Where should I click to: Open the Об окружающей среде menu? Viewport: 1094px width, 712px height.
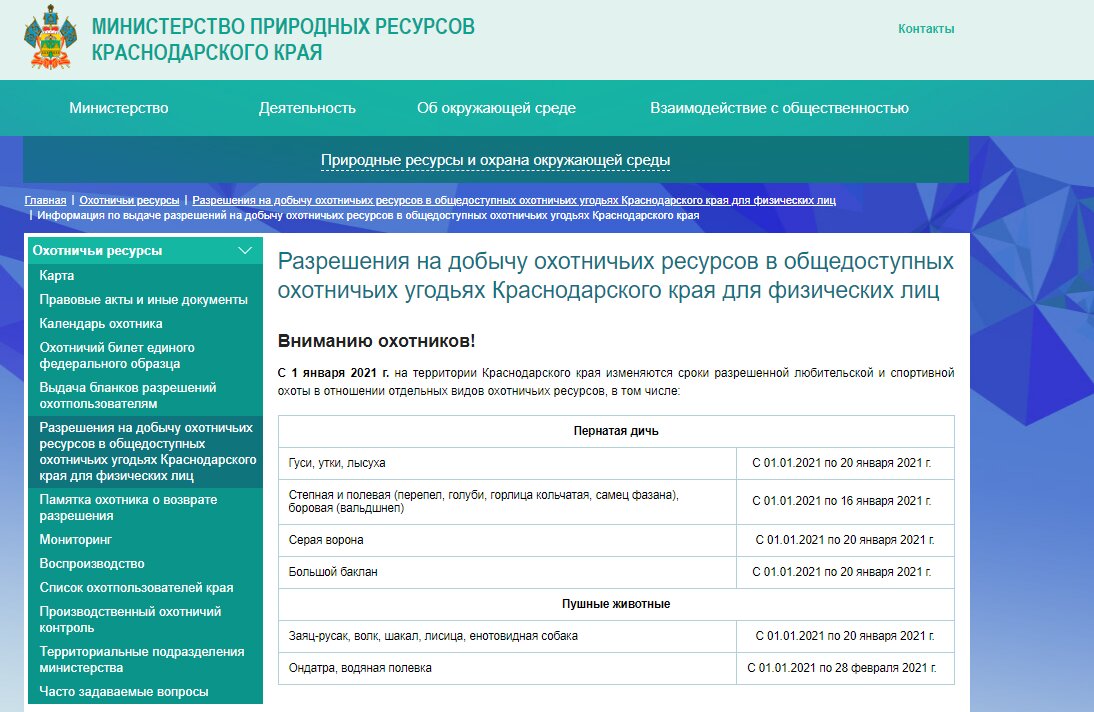click(x=497, y=107)
